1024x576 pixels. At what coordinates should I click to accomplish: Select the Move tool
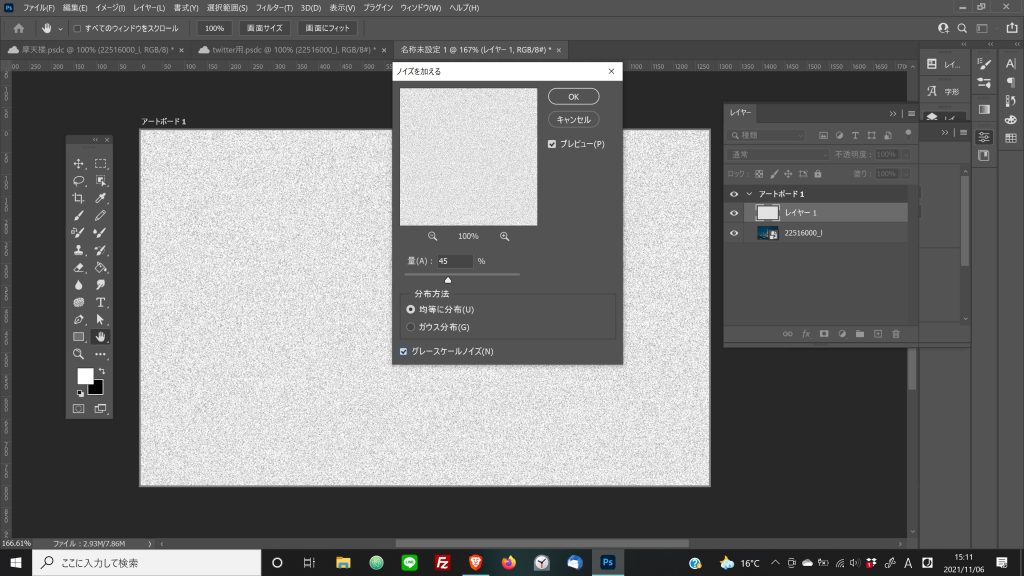tap(78, 162)
